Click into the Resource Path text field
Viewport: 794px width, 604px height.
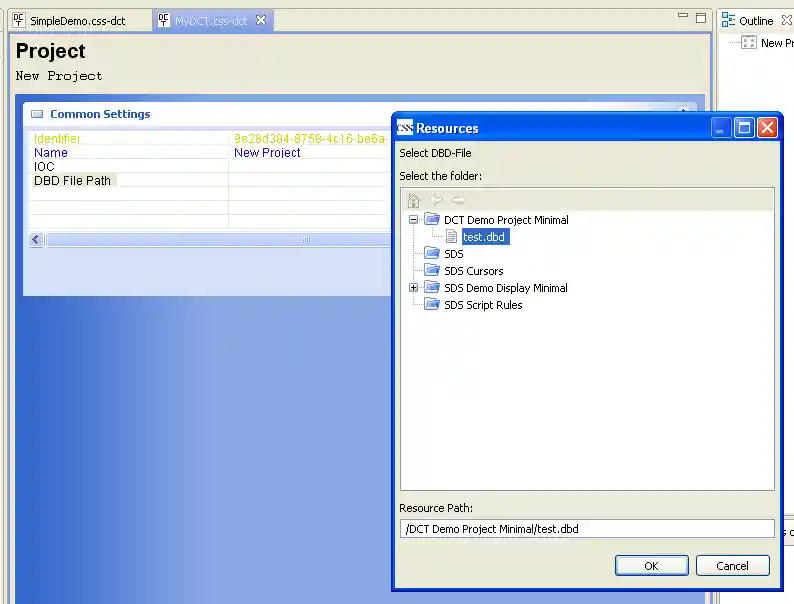(x=587, y=529)
